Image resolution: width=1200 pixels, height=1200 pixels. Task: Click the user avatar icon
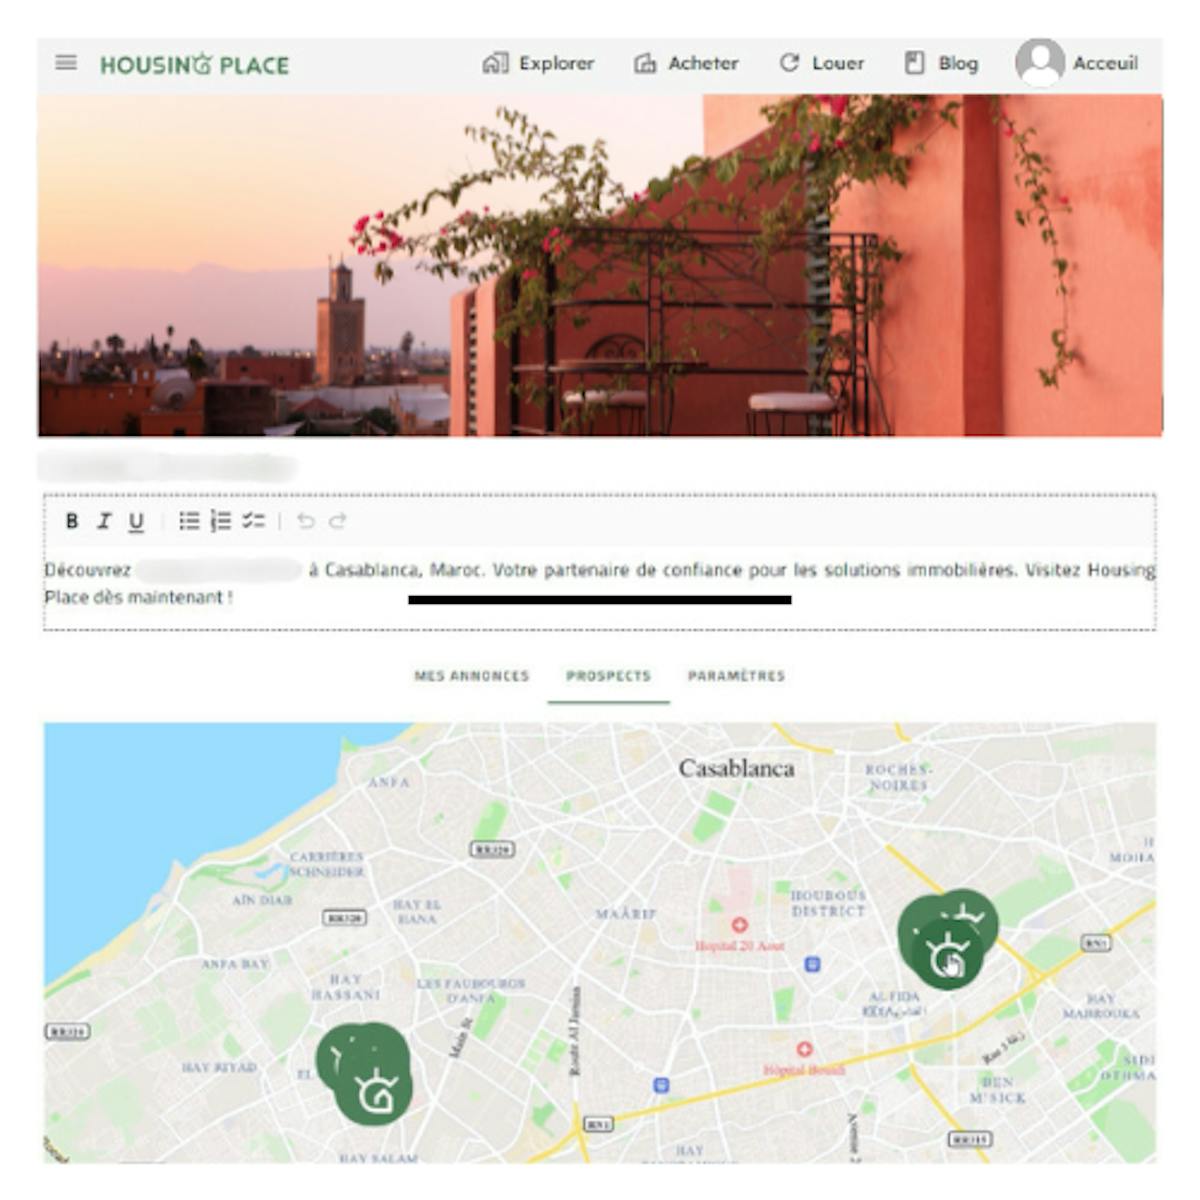click(x=1040, y=62)
